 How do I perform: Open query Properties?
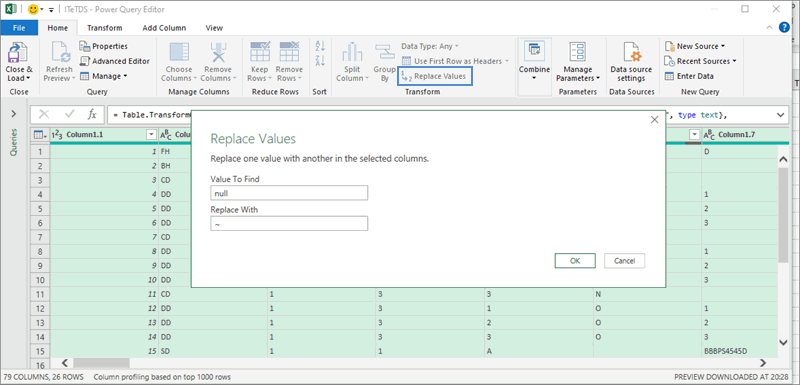104,46
